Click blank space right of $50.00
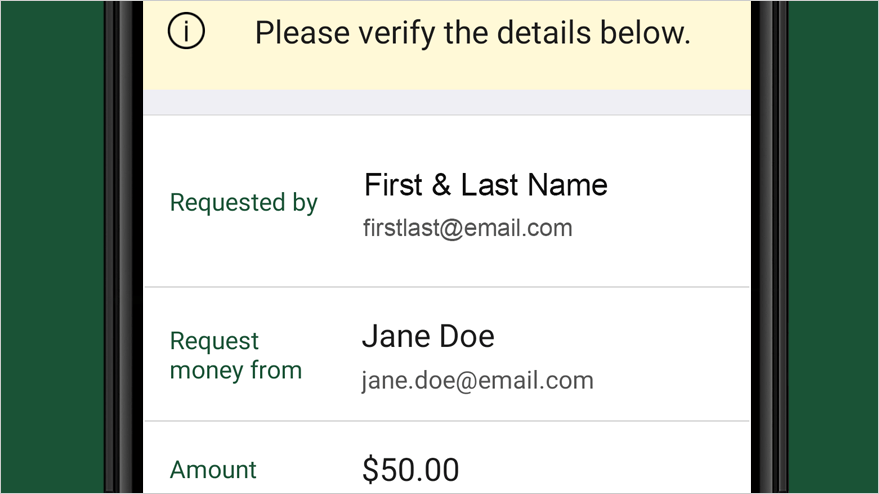 (603, 470)
